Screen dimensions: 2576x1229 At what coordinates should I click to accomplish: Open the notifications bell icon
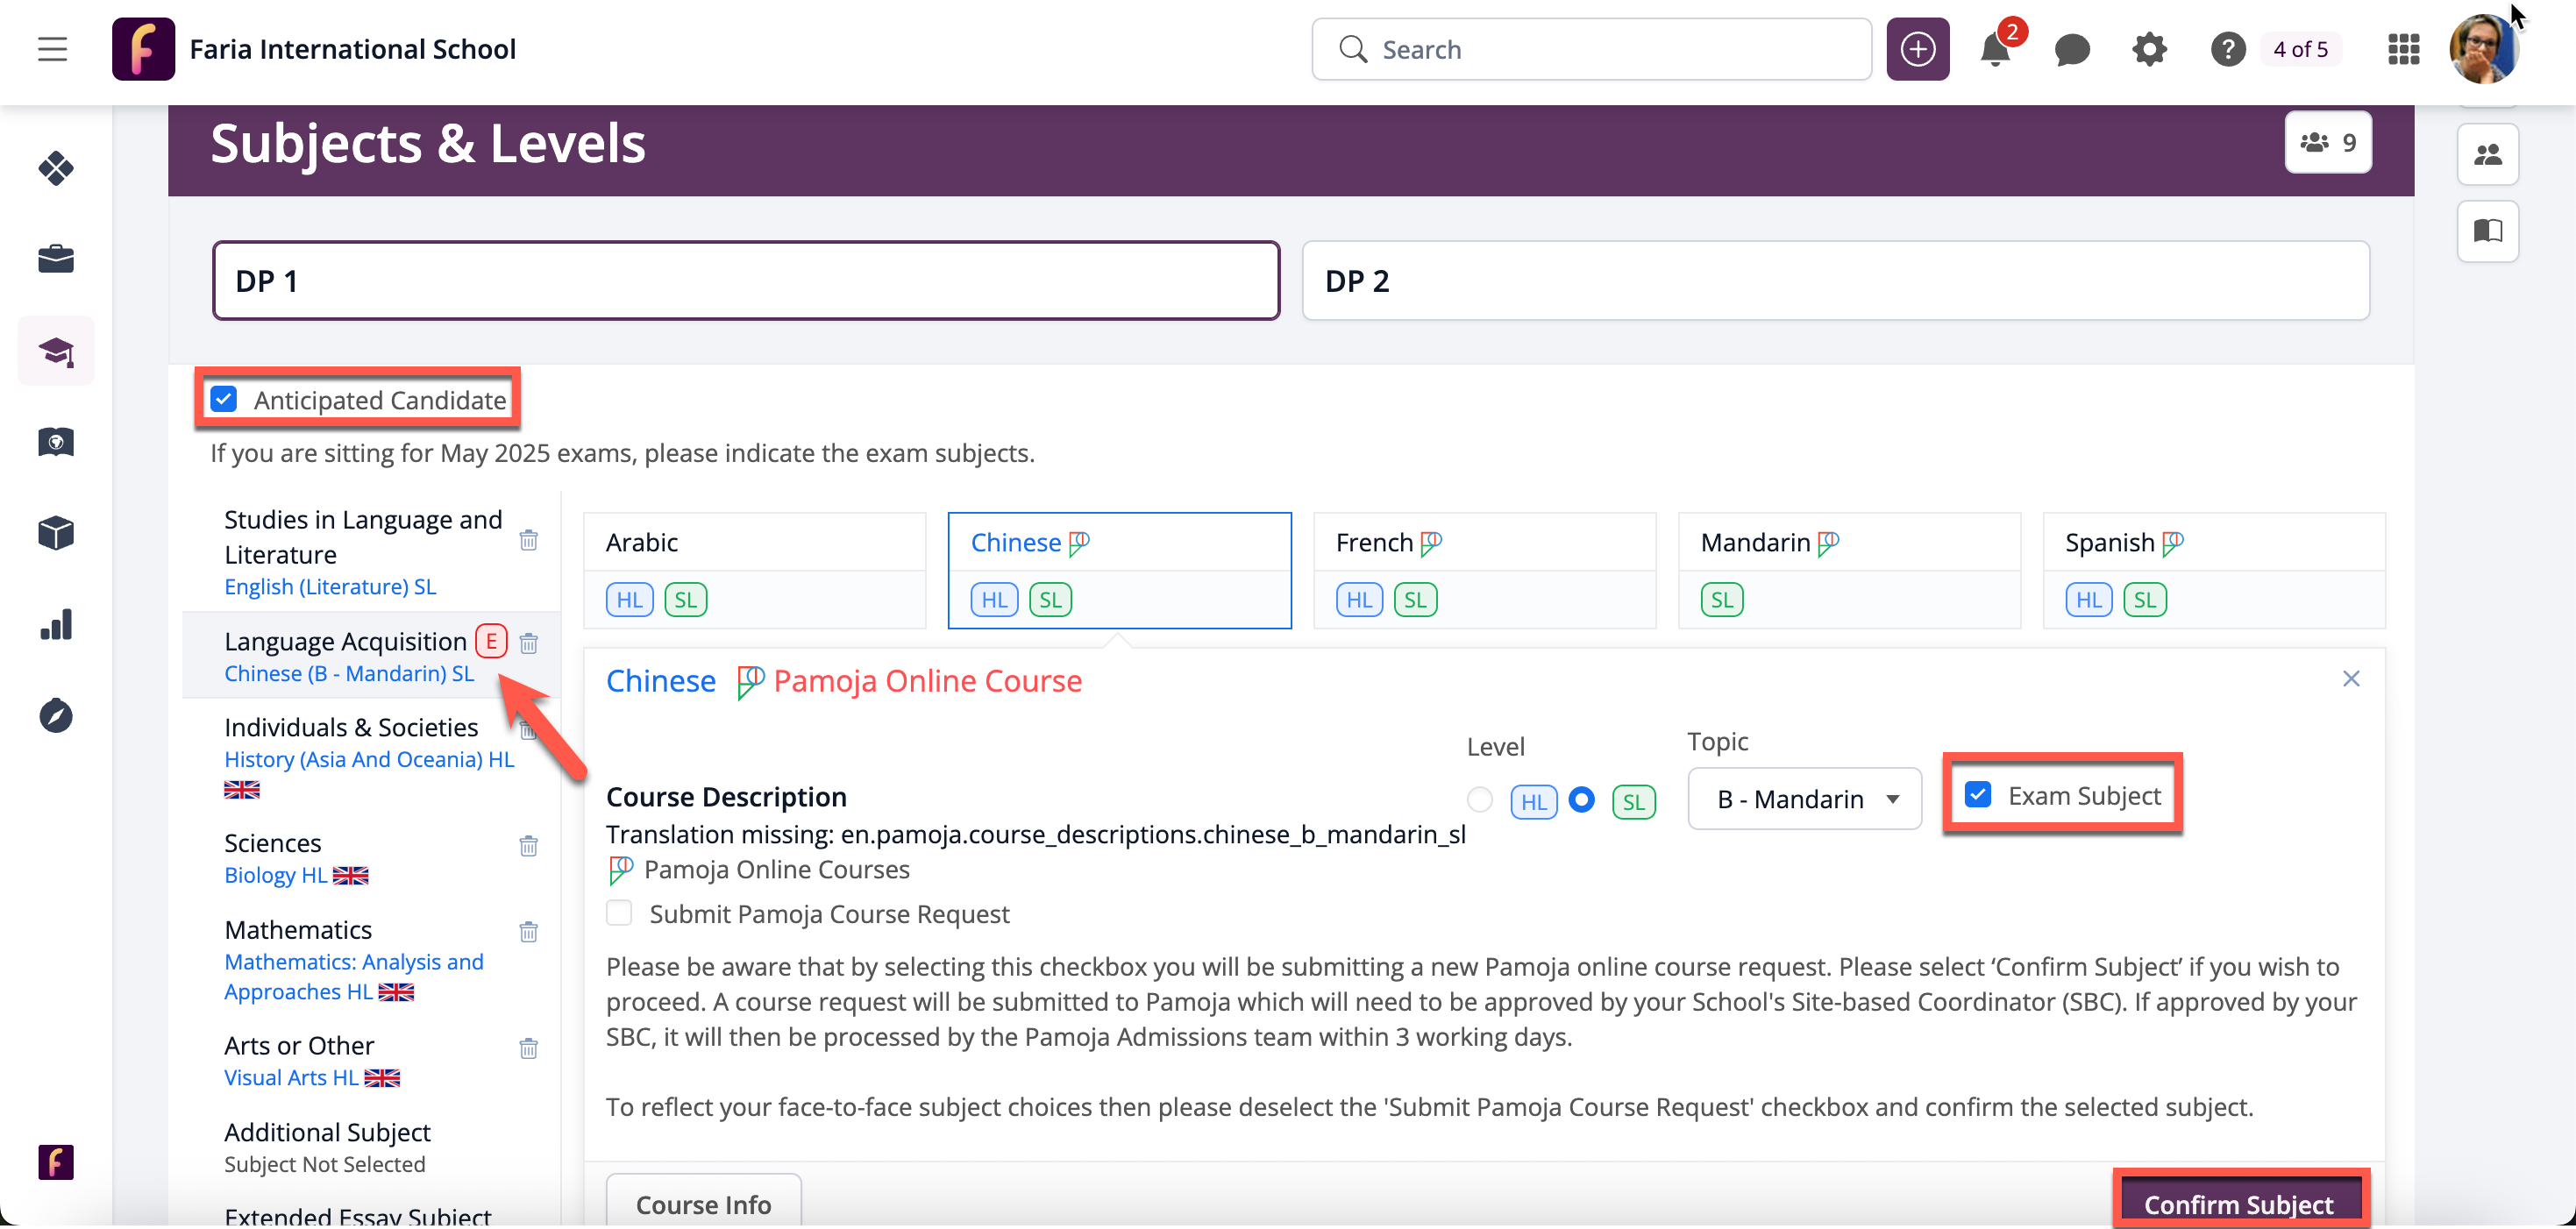(x=1994, y=50)
